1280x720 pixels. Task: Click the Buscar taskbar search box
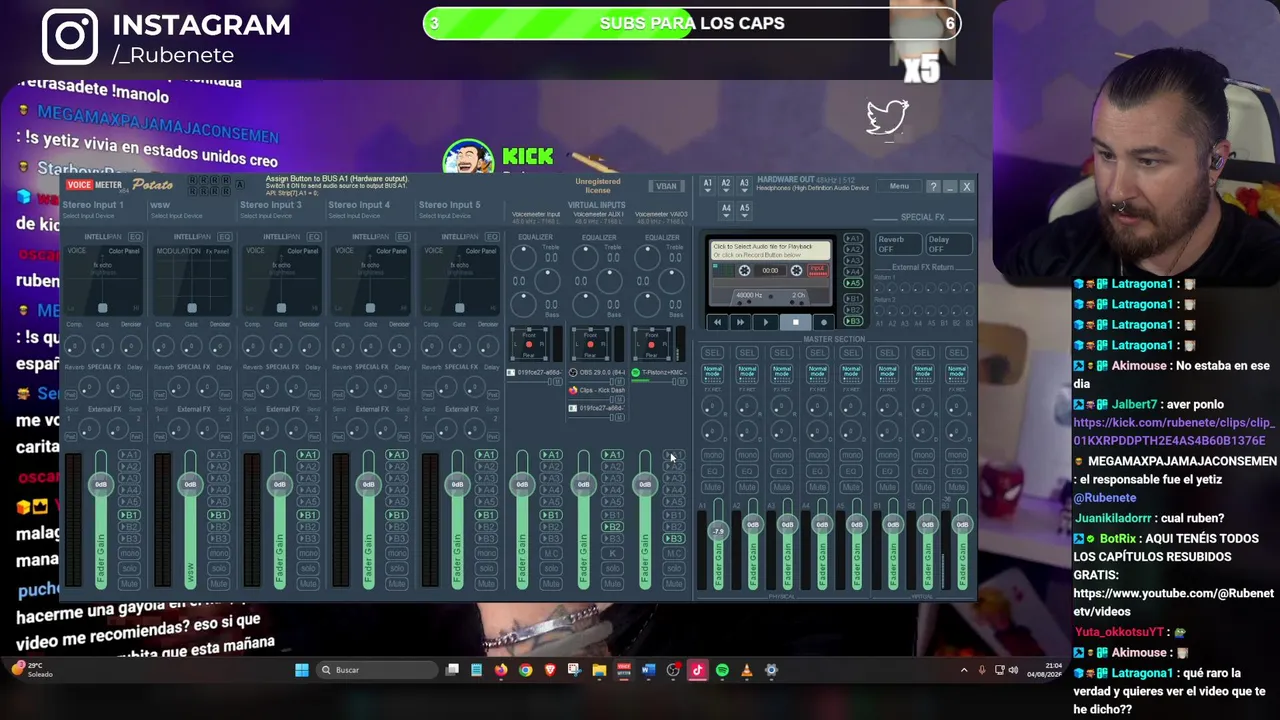[376, 670]
